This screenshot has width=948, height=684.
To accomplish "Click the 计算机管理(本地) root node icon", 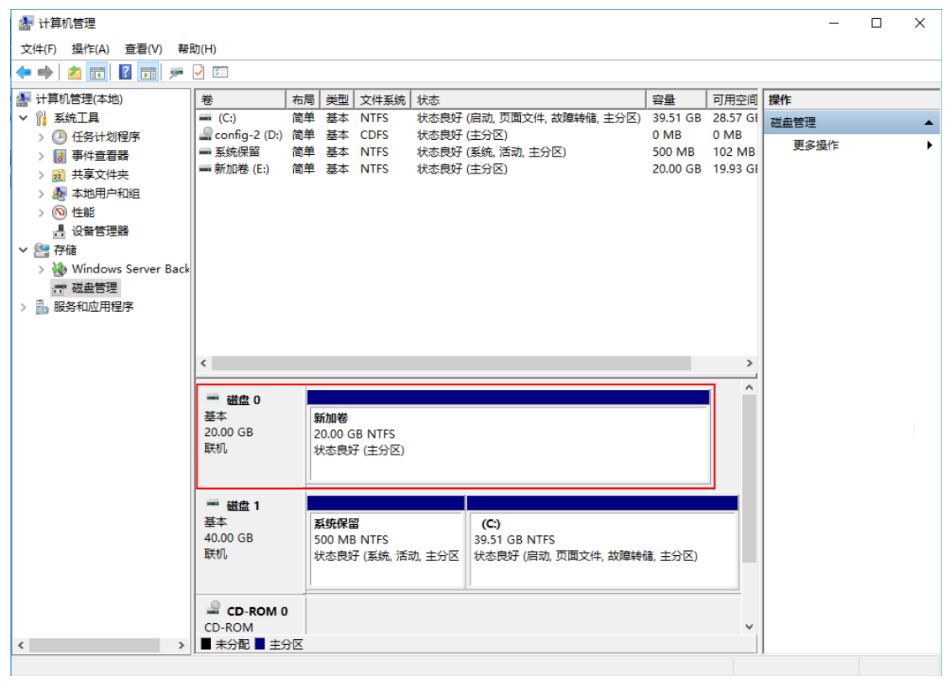I will point(24,99).
